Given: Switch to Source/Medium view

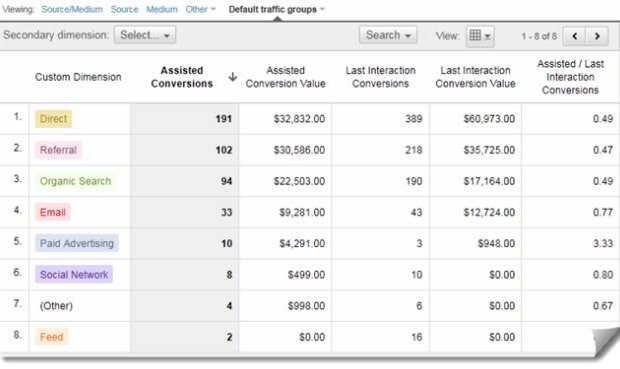Looking at the screenshot, I should (72, 9).
